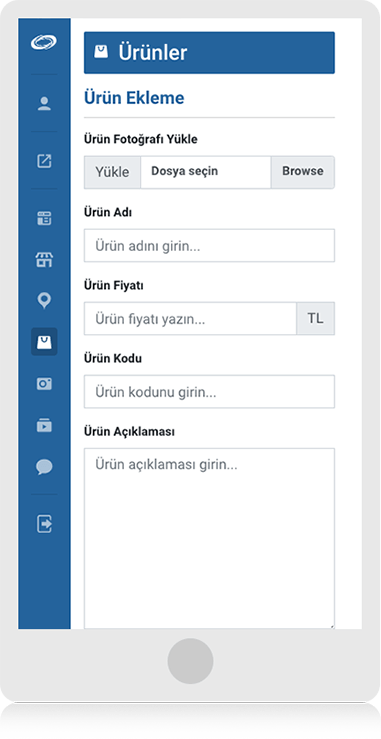Click the Ürün Ekleme heading
381x739 pixels.
coord(134,98)
